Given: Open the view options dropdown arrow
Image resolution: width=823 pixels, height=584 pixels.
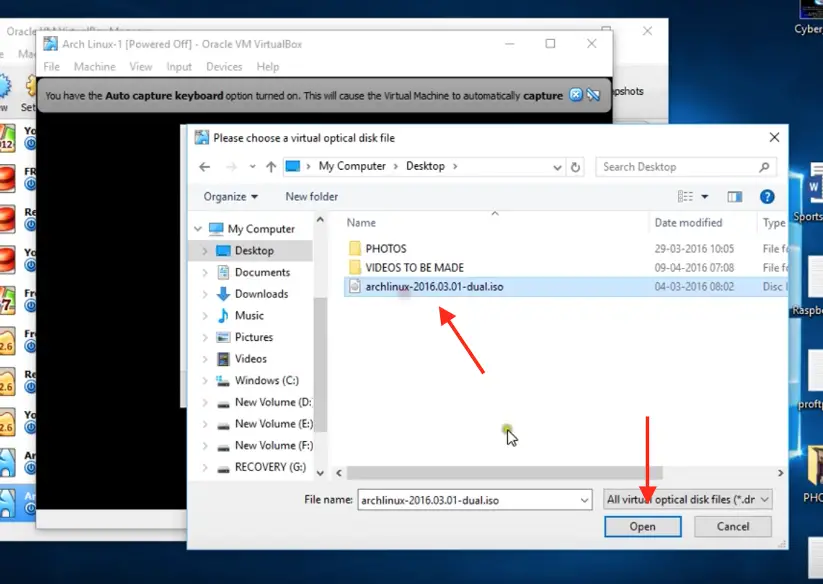Looking at the screenshot, I should click(x=705, y=197).
